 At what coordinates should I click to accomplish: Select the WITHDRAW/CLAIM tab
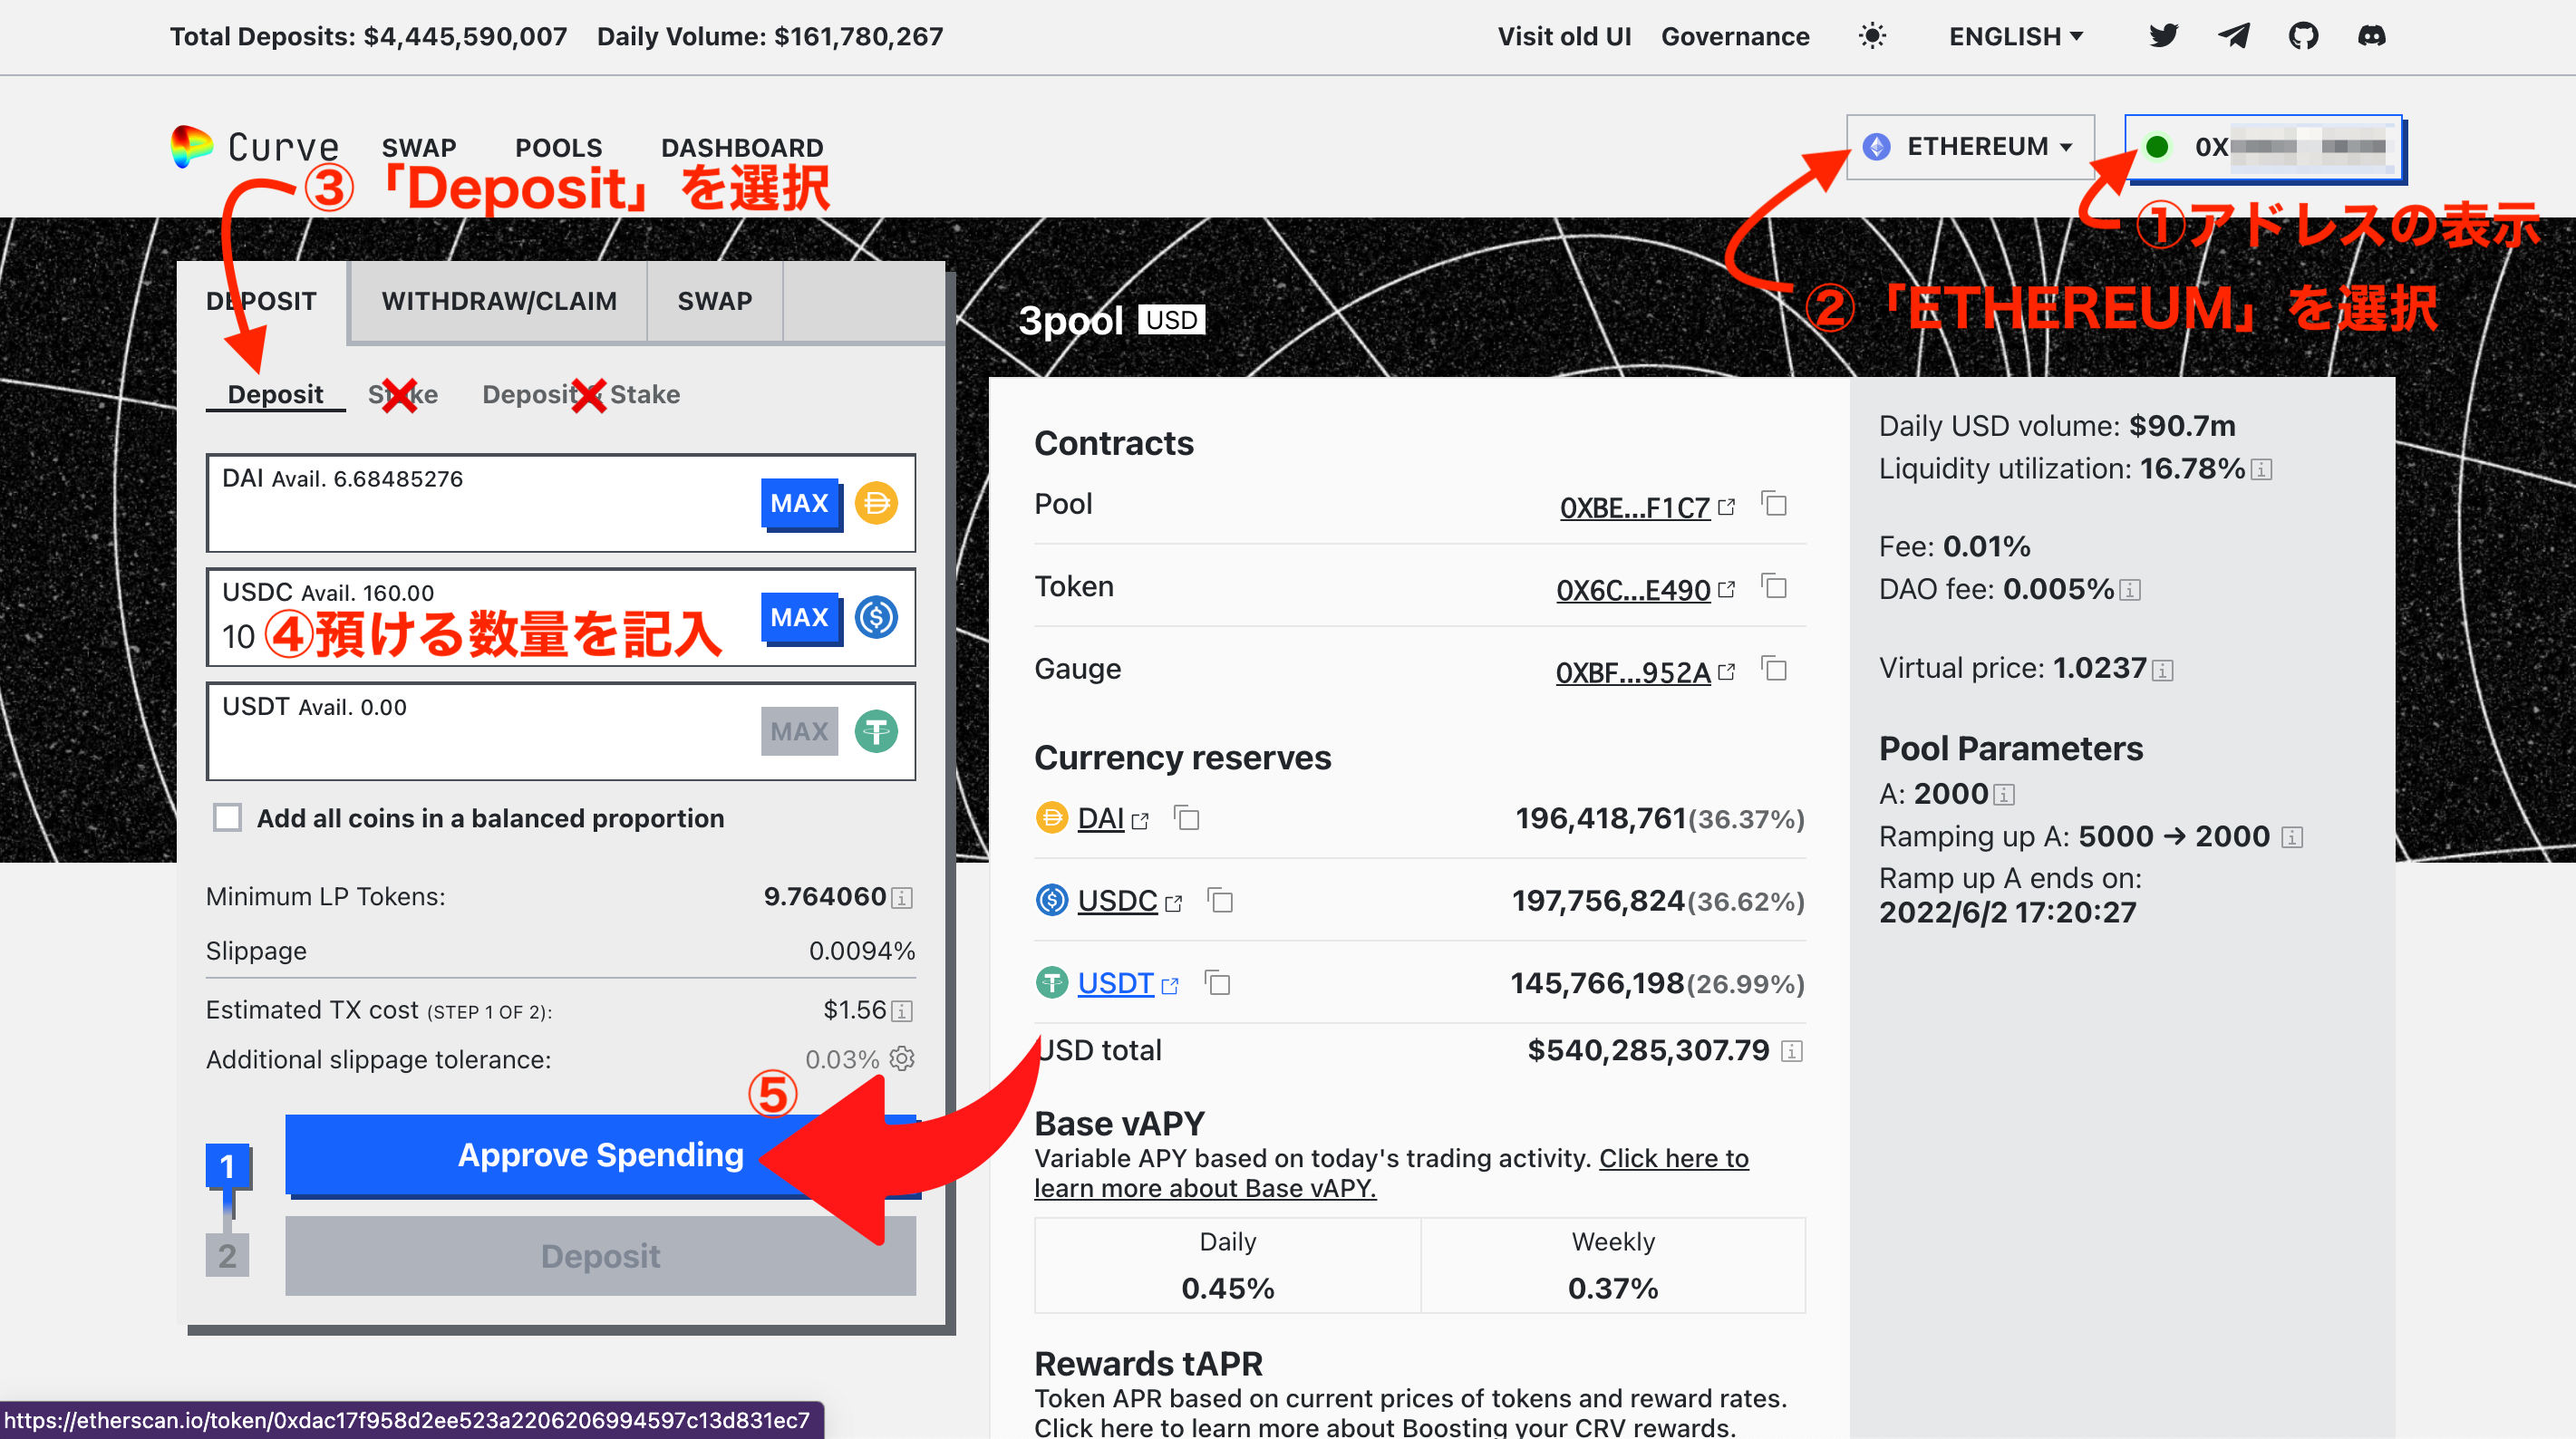(x=499, y=299)
